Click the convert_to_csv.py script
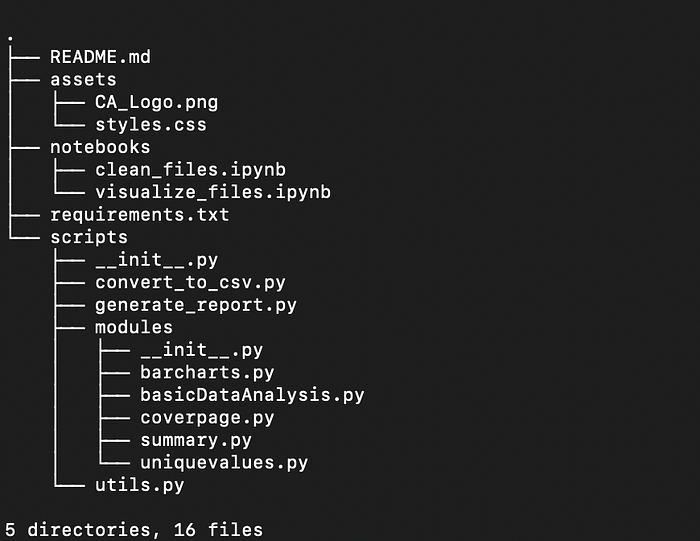The width and height of the screenshot is (700, 541). point(190,282)
